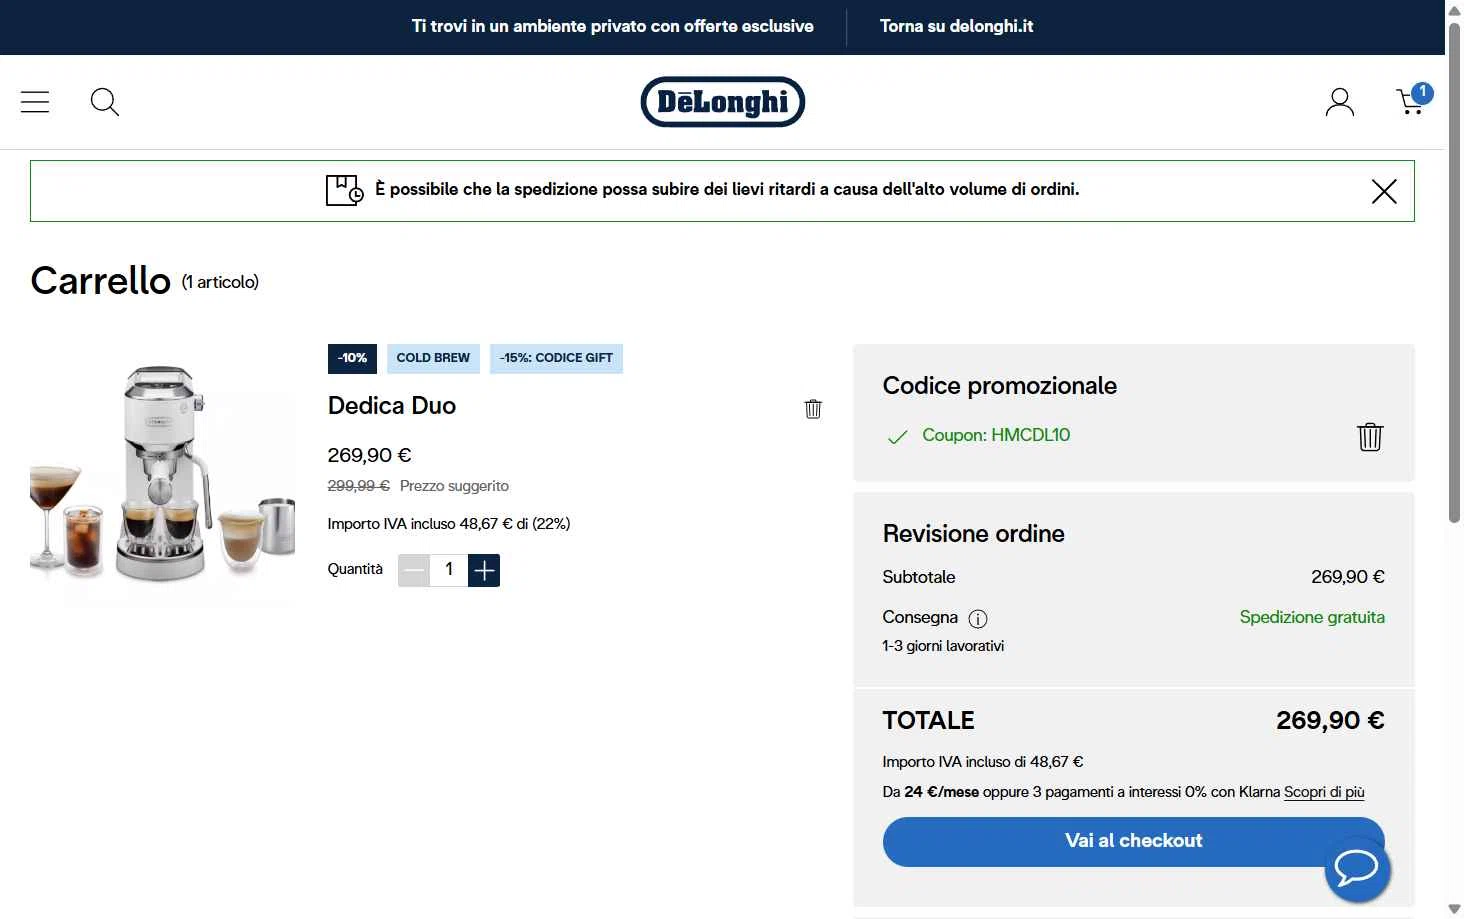Click the COLD BREW badge
The image size is (1464, 919).
pos(433,358)
